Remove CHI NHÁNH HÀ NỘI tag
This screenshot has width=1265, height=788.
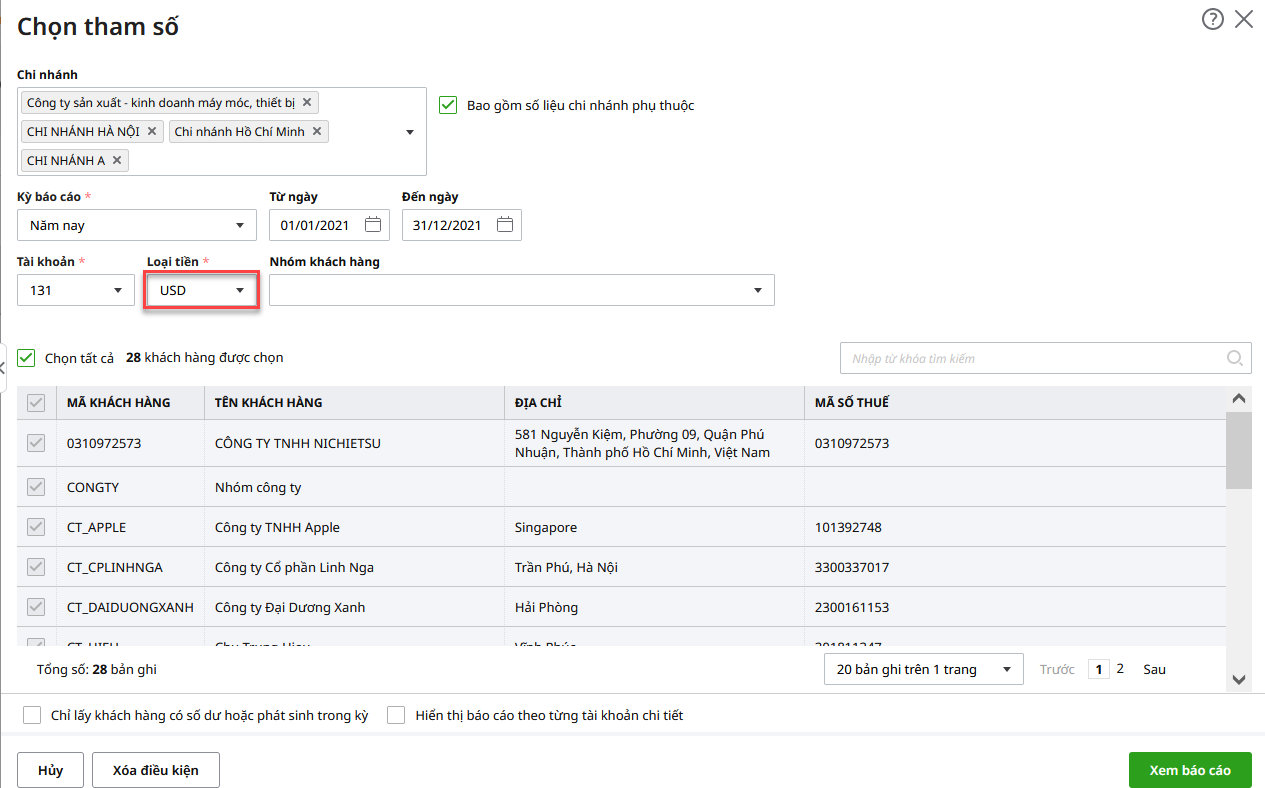(152, 131)
